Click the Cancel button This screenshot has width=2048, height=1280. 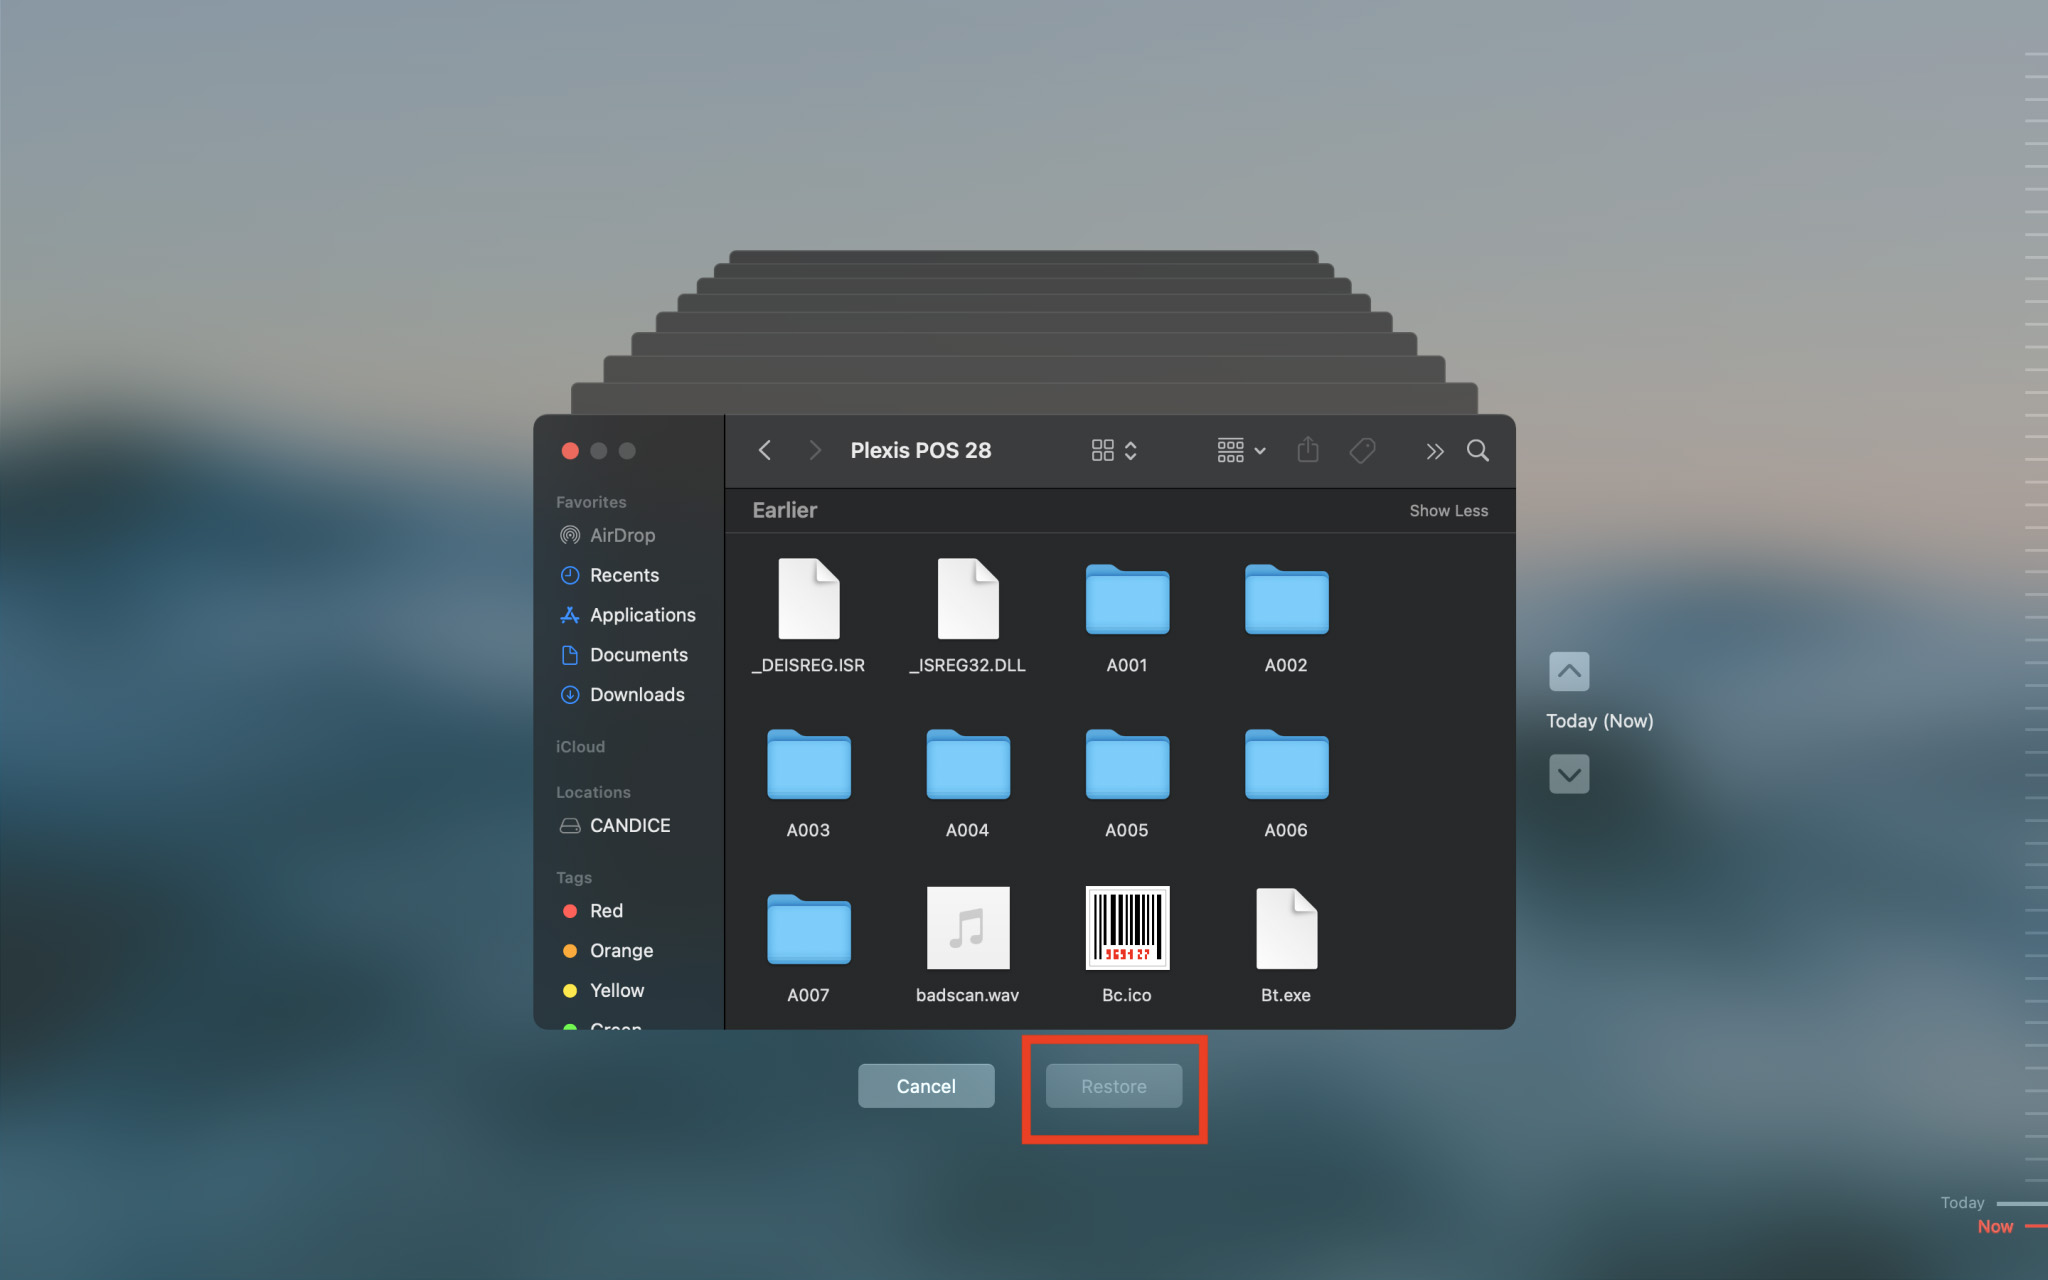point(926,1085)
